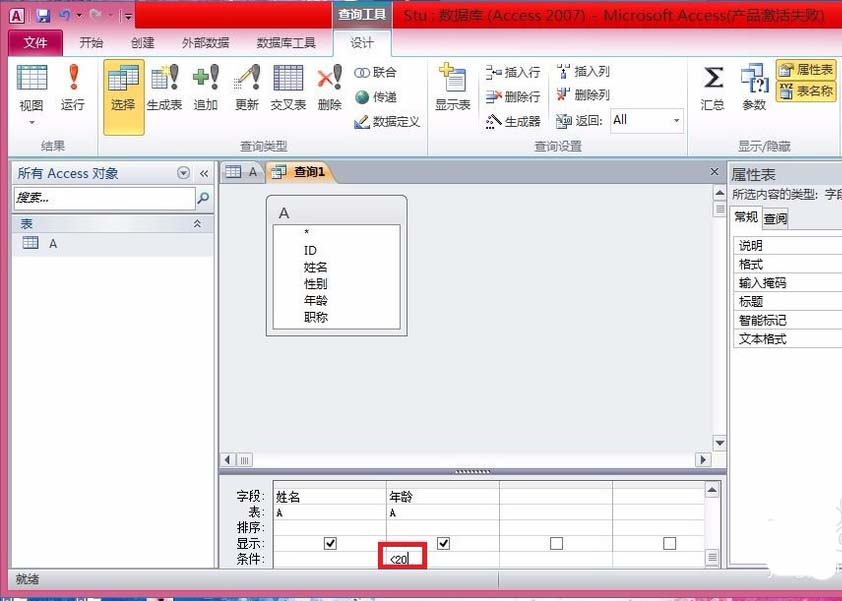
Task: Select the 常规 tab in property sheet
Action: 746,217
